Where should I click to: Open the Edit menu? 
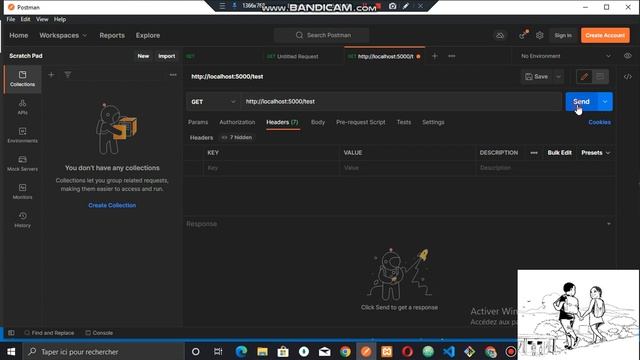pos(25,19)
